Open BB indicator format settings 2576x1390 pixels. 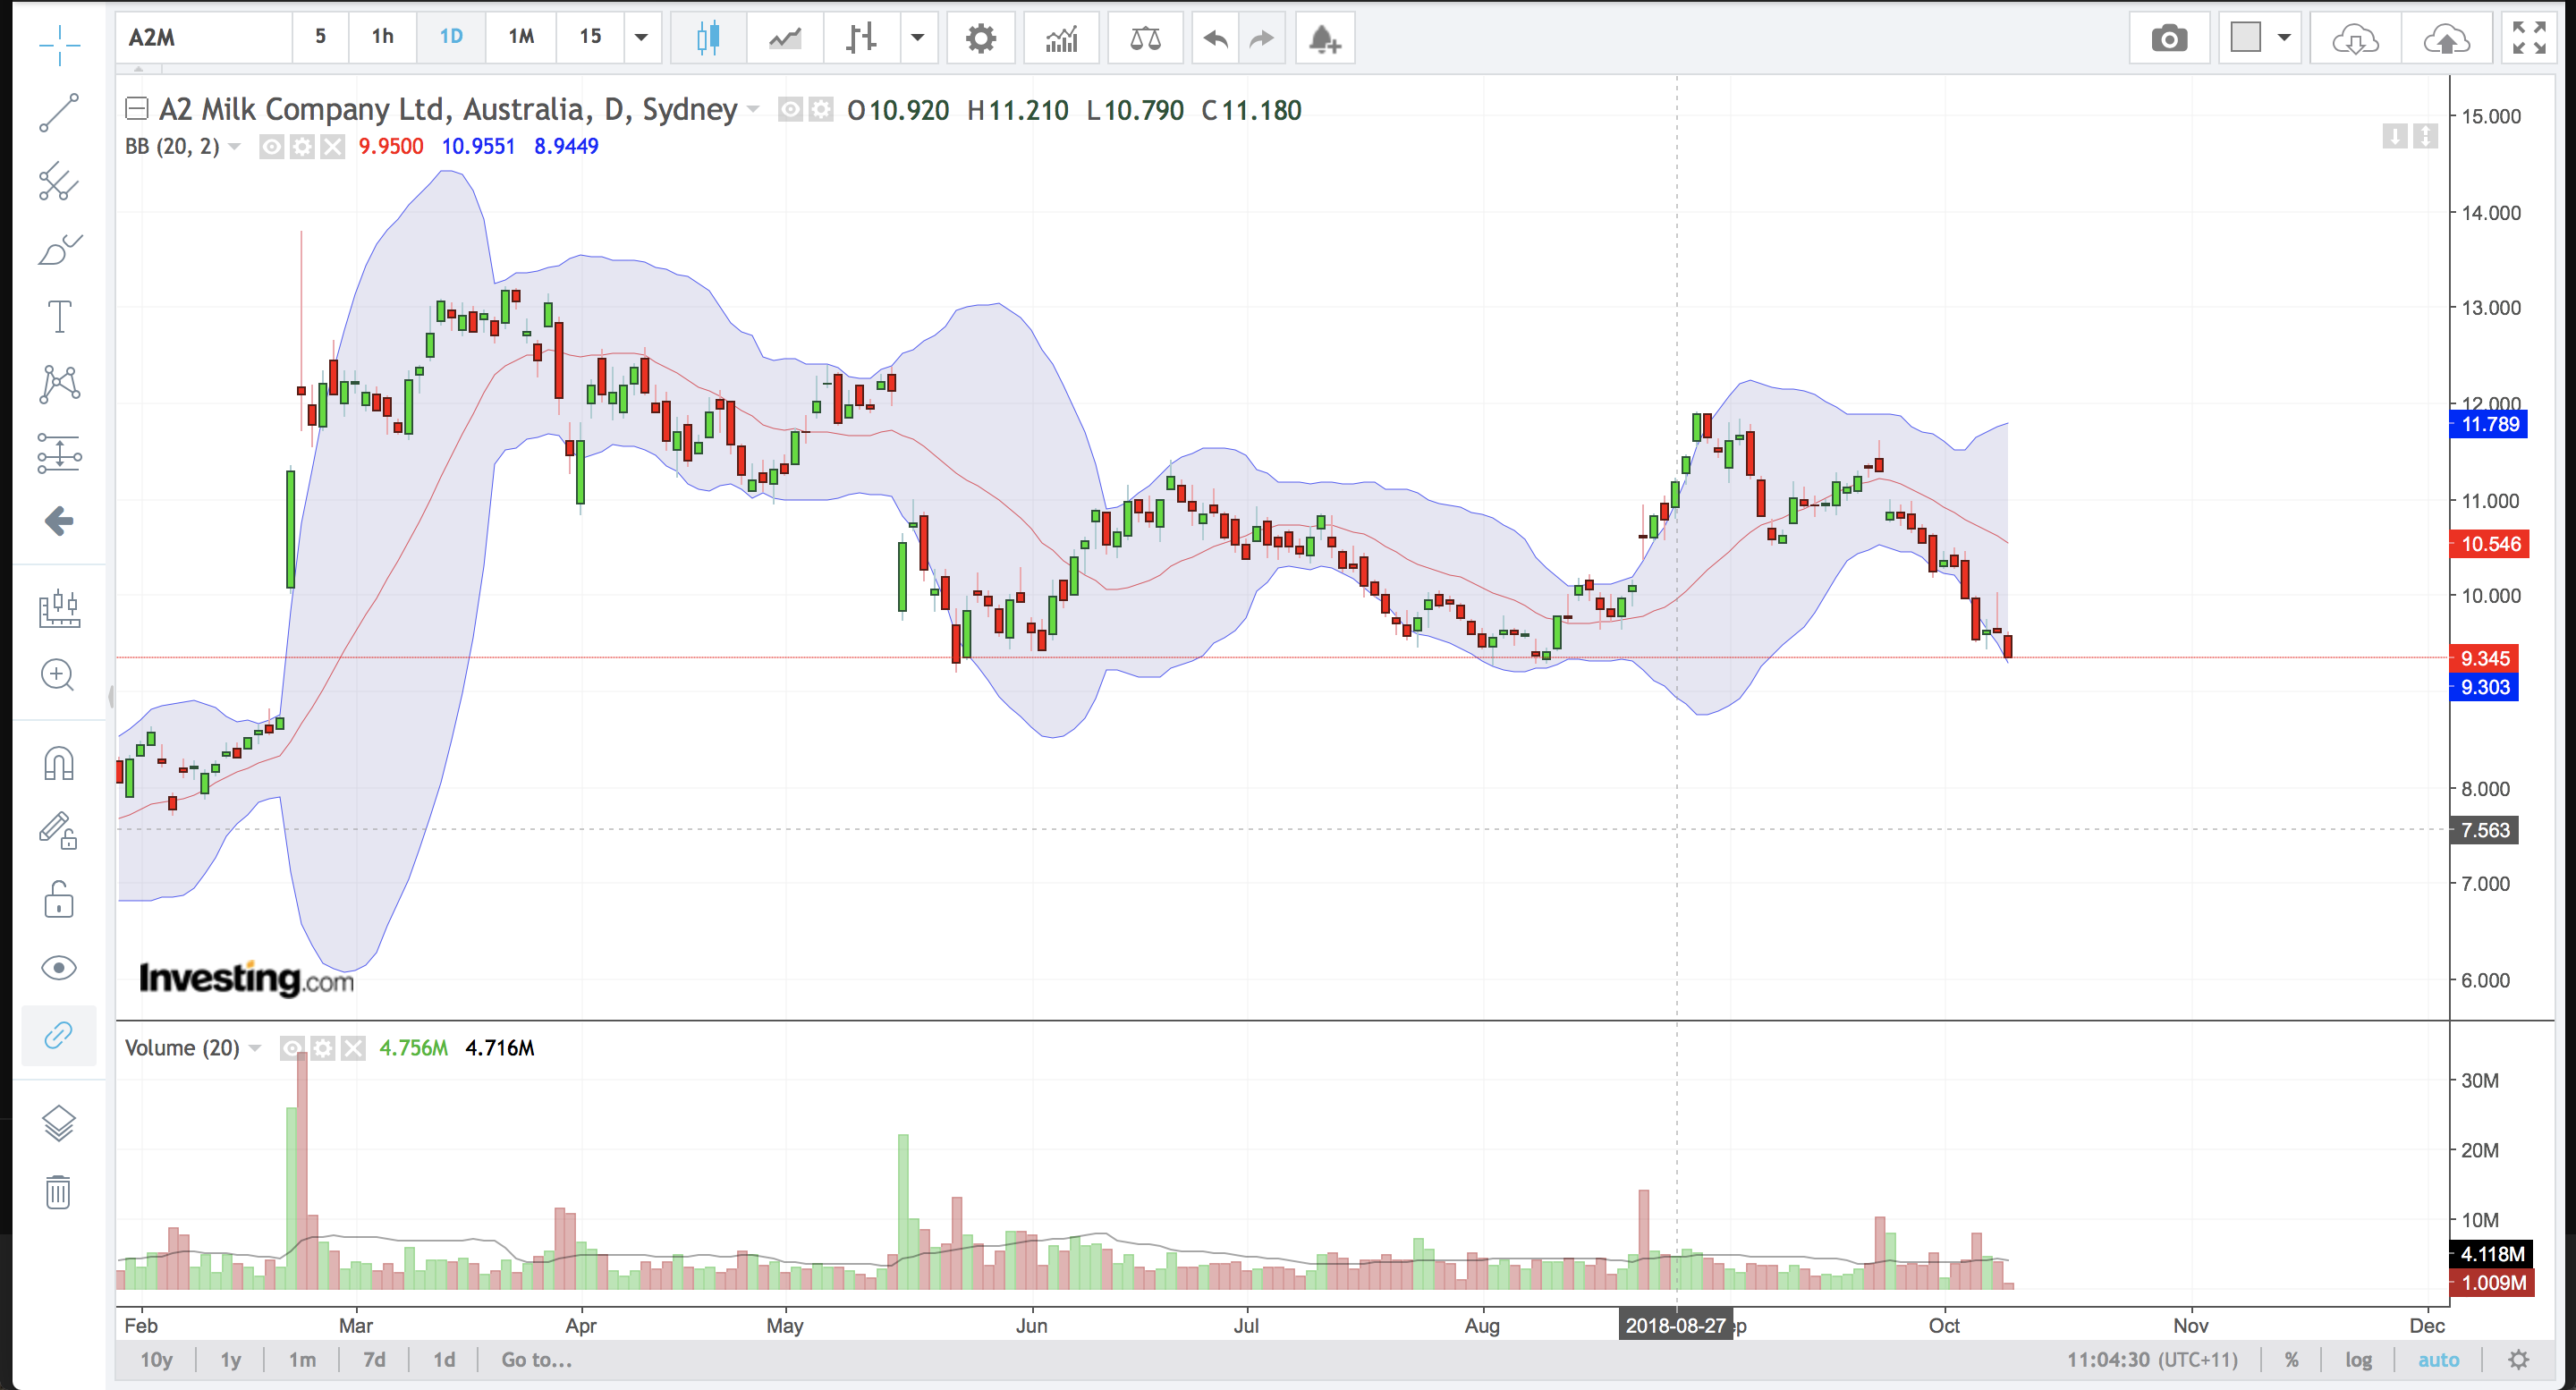click(302, 147)
